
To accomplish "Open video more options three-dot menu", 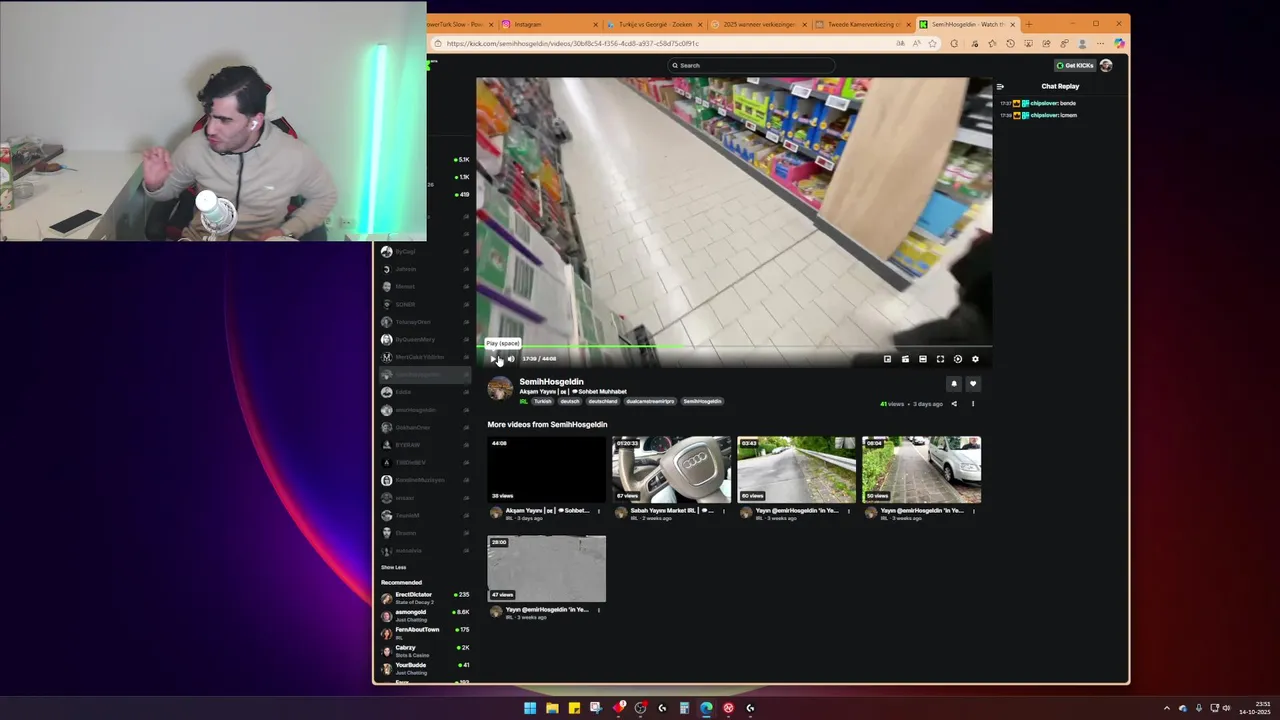I will pyautogui.click(x=972, y=404).
